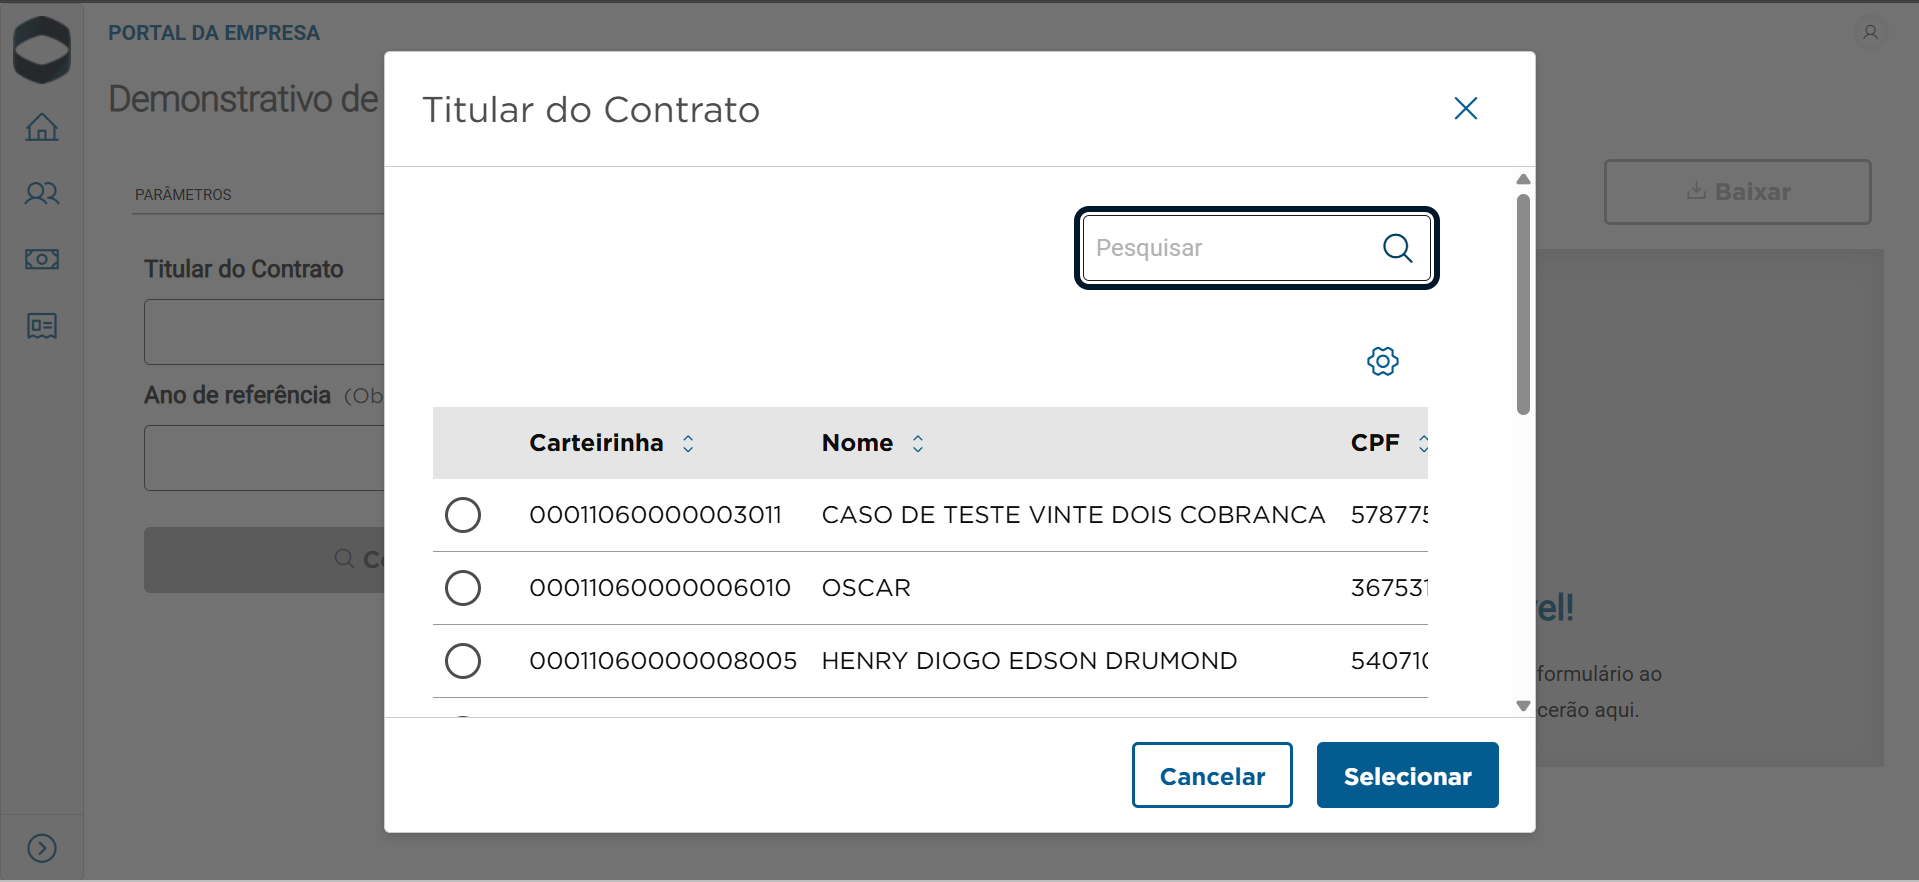Click the magnifying glass search icon
The image size is (1919, 882).
click(1397, 248)
